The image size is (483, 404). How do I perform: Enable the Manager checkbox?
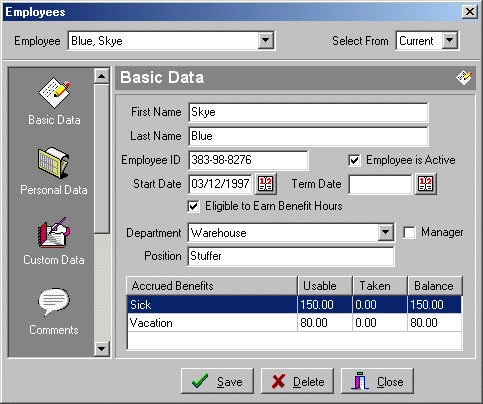[409, 232]
